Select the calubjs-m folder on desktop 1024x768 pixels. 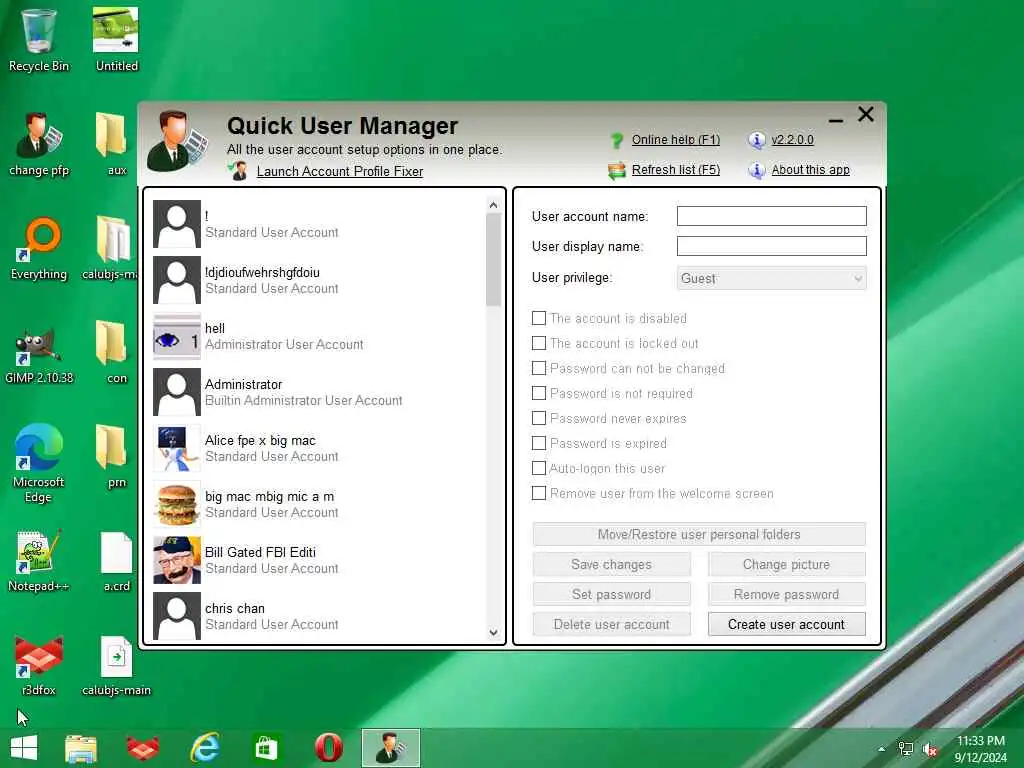[x=111, y=248]
